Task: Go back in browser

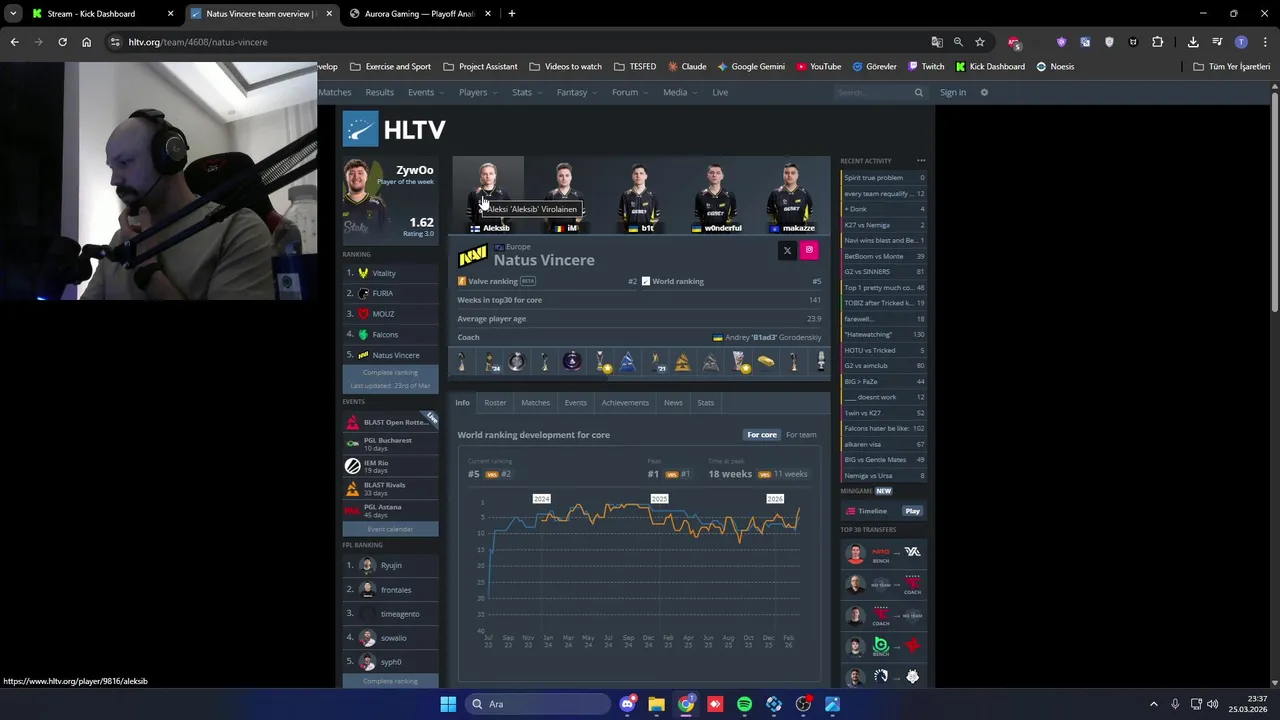Action: 14,42
